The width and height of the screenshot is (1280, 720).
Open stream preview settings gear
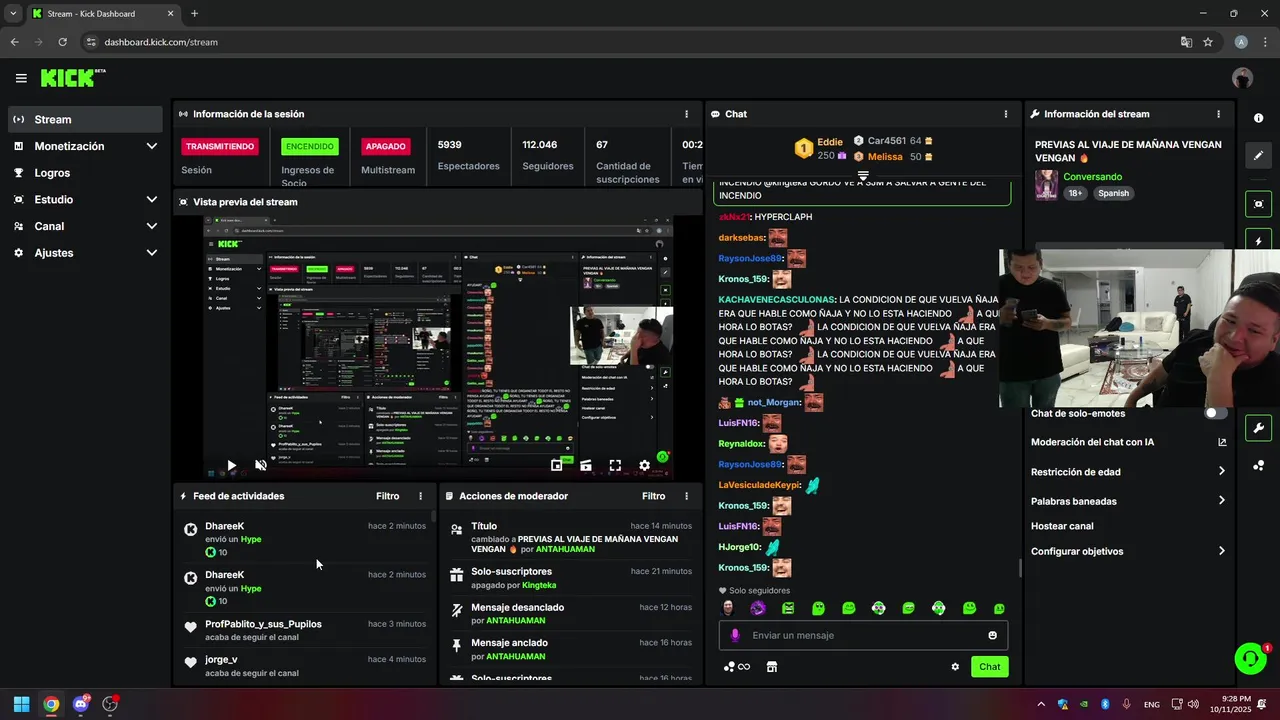644,465
